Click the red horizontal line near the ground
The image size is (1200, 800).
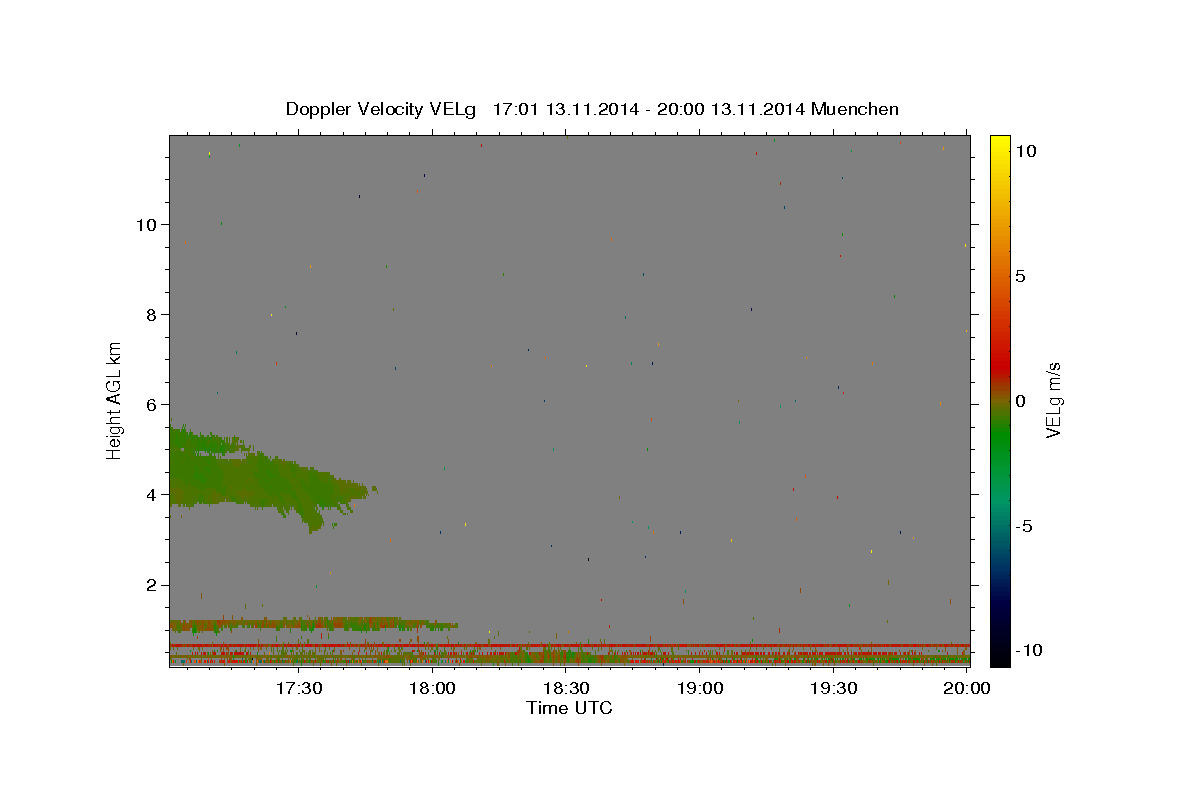coord(569,645)
